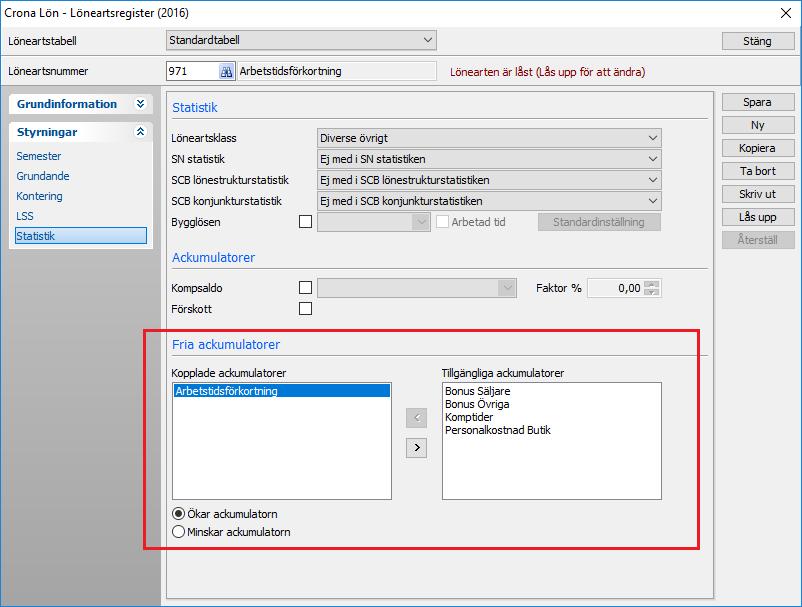Select Bonus Säljare in available accumulators
The height and width of the screenshot is (607, 802).
tap(477, 391)
